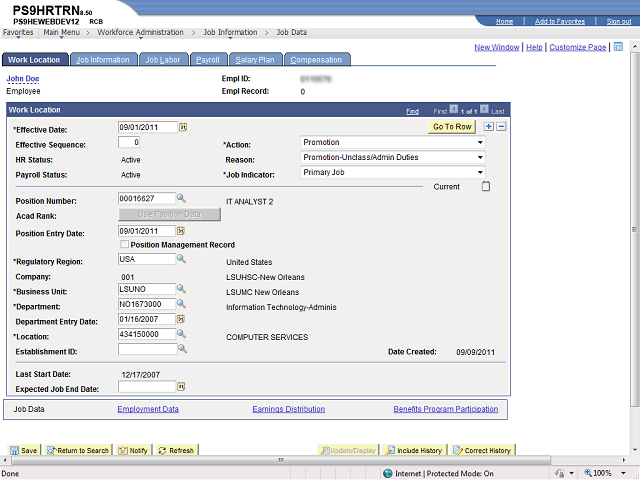Click the zoom level 100% icon in status bar
640x480 pixels.
pyautogui.click(x=588, y=473)
